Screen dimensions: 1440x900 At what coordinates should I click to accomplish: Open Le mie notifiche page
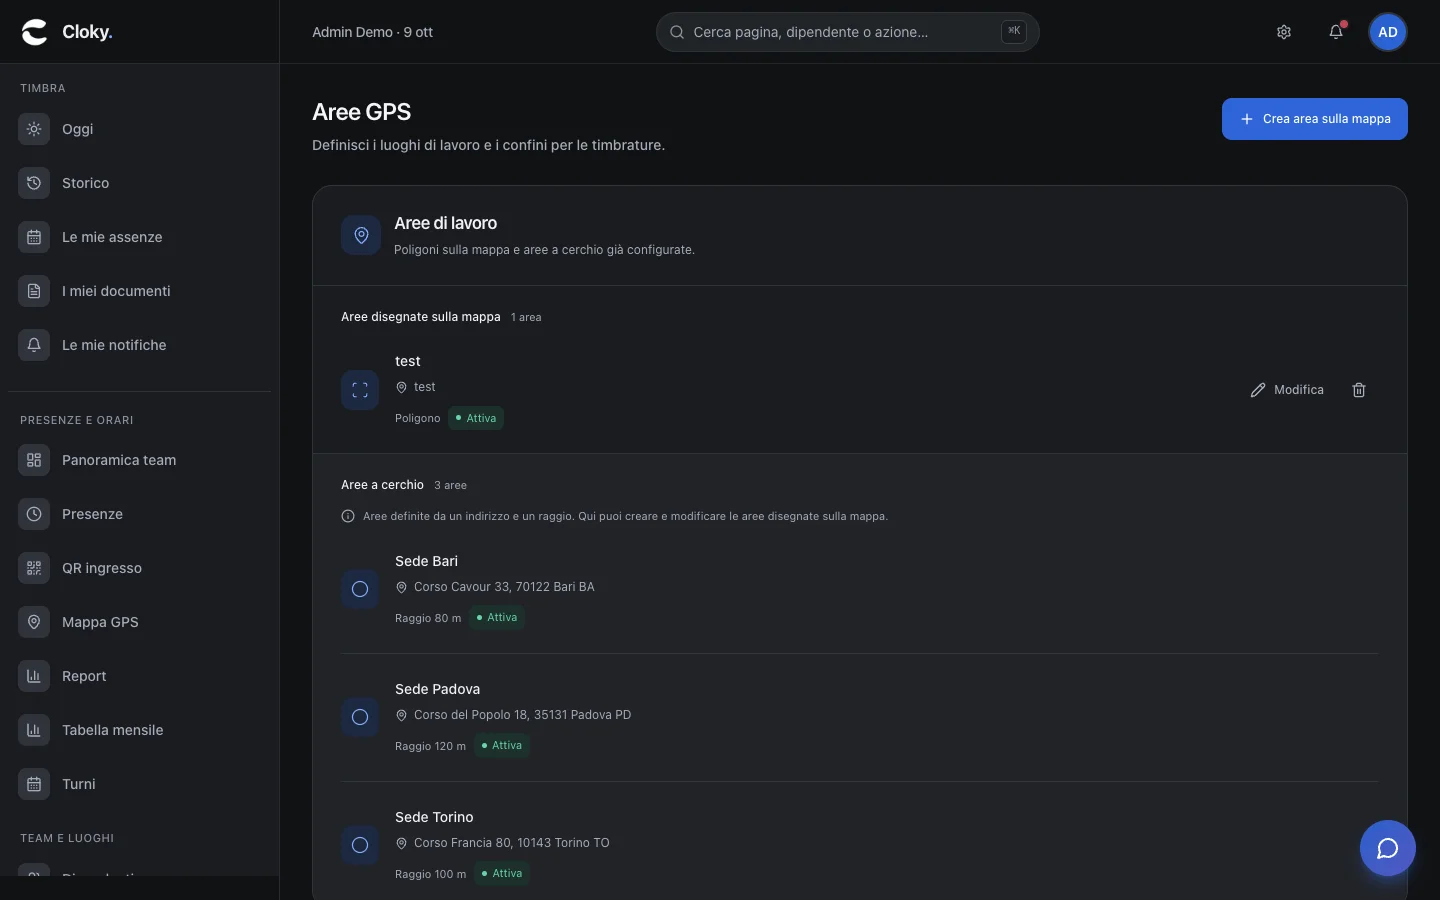pyautogui.click(x=139, y=345)
